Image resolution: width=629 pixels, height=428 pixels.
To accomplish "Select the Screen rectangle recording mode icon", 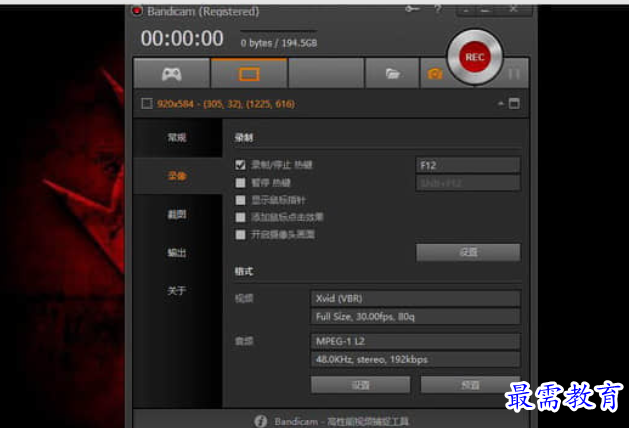I will point(249,74).
